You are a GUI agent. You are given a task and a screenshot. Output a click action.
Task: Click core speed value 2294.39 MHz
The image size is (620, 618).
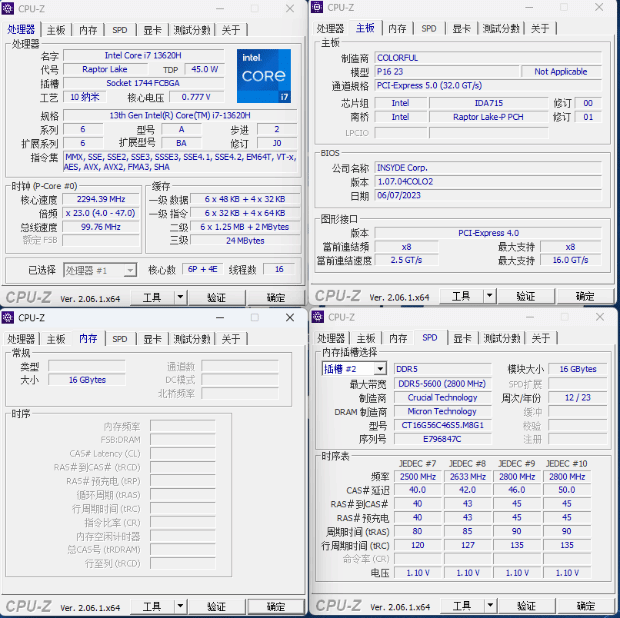(x=101, y=199)
